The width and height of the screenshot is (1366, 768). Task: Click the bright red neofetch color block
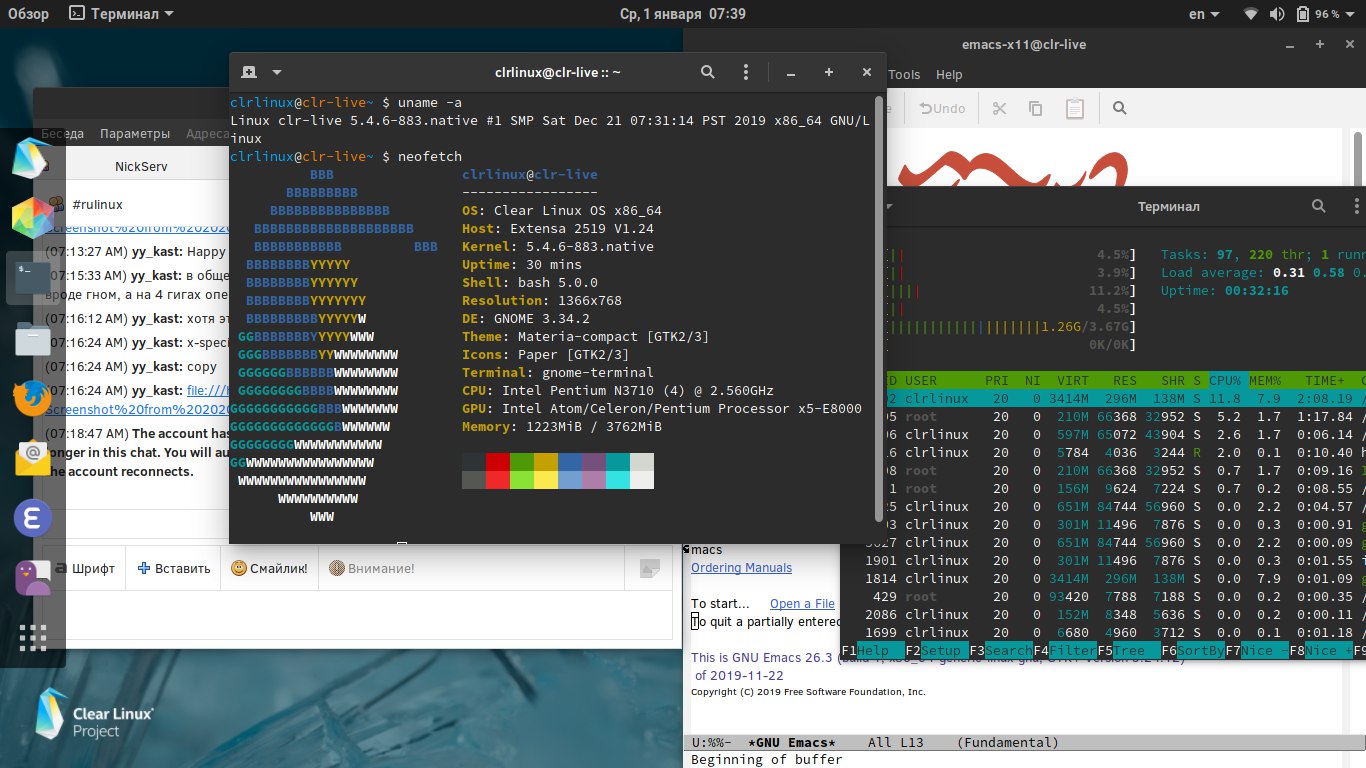pyautogui.click(x=497, y=479)
